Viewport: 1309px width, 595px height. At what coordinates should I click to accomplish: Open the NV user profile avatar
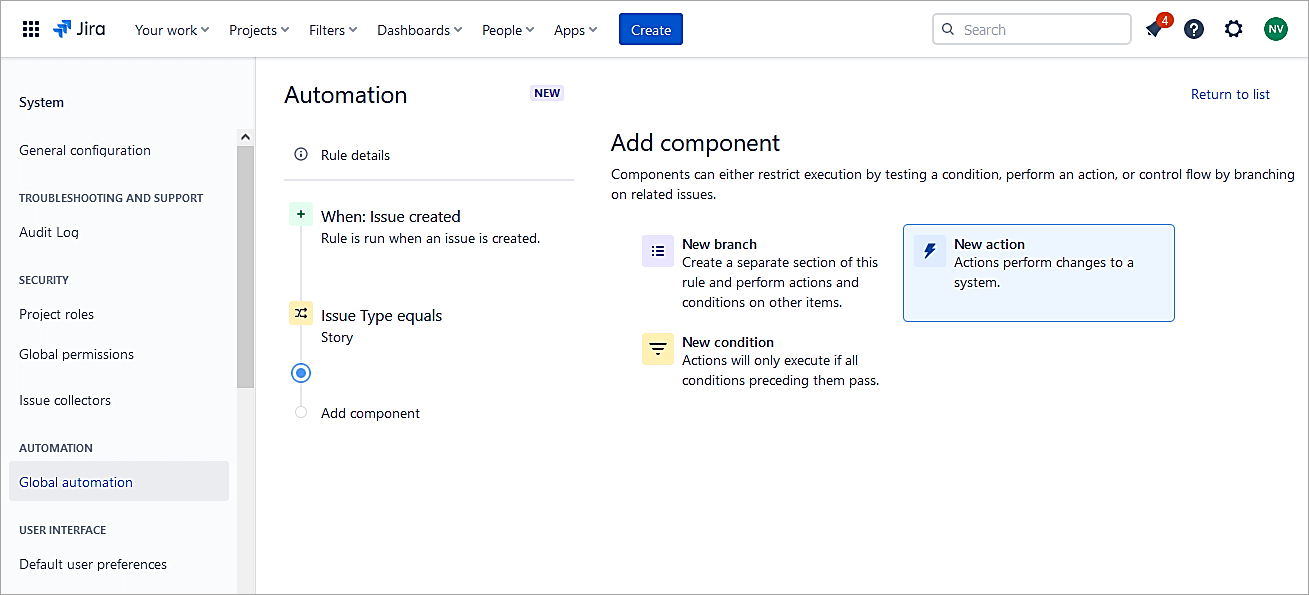point(1275,29)
